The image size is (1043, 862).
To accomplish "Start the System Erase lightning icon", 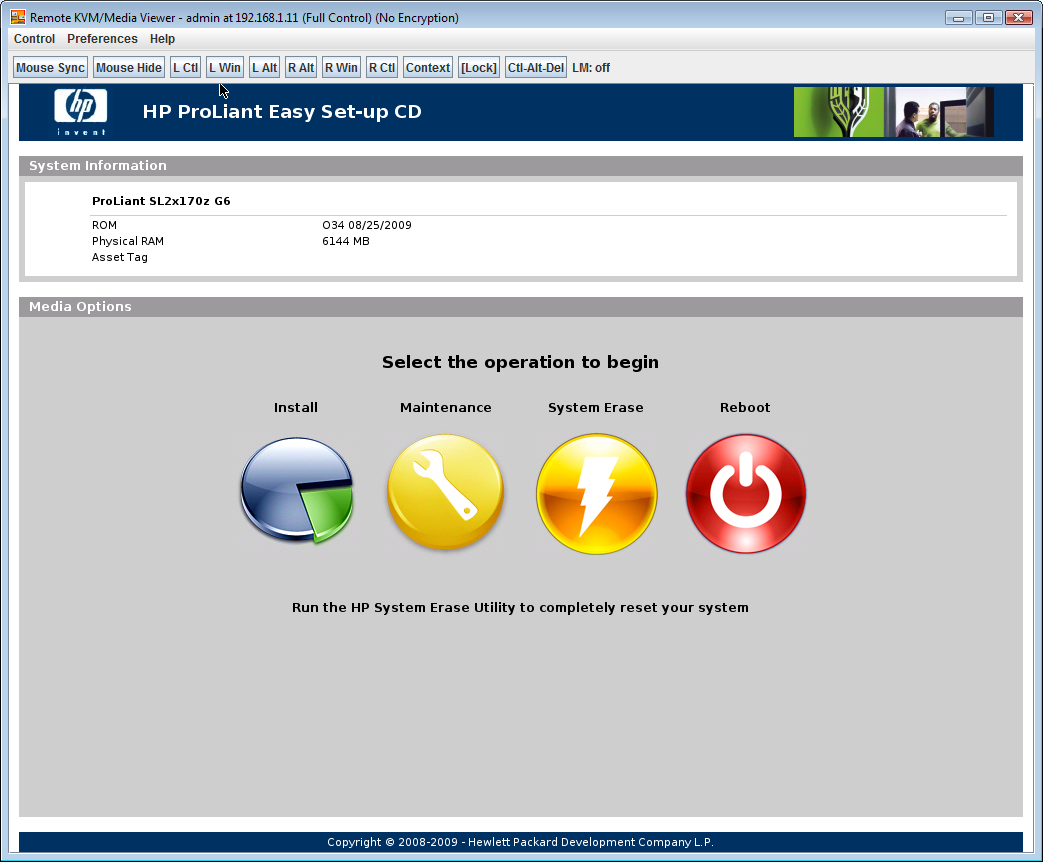I will tap(597, 494).
